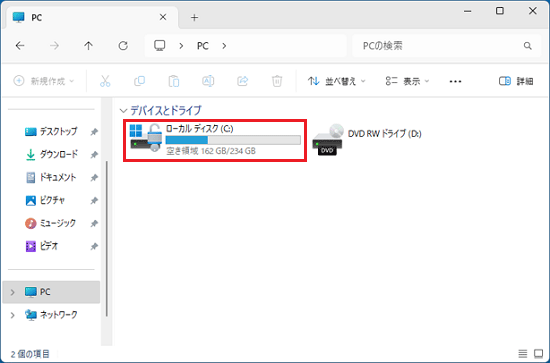Click the Share icon in toolbar

click(x=242, y=81)
